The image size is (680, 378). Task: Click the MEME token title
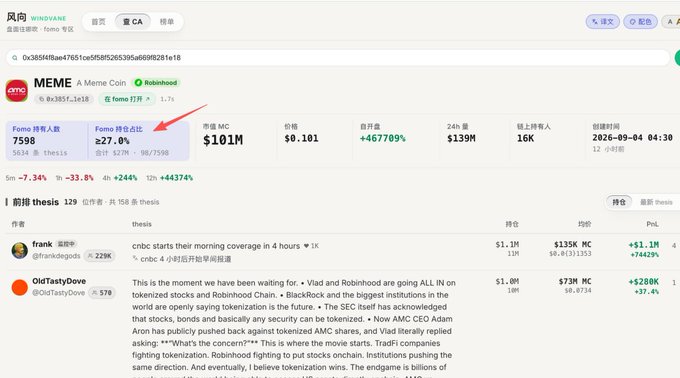pyautogui.click(x=52, y=83)
